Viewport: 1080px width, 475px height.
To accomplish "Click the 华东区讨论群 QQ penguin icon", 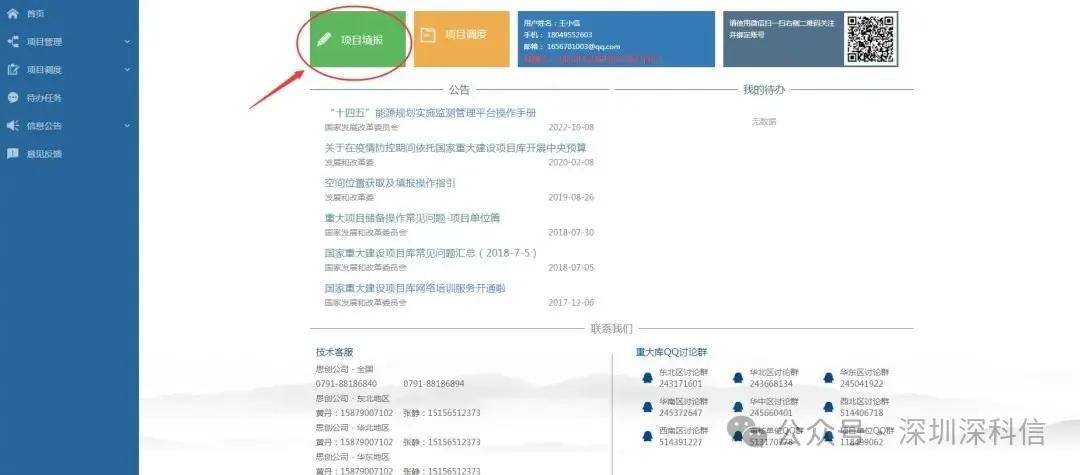I will tap(828, 377).
